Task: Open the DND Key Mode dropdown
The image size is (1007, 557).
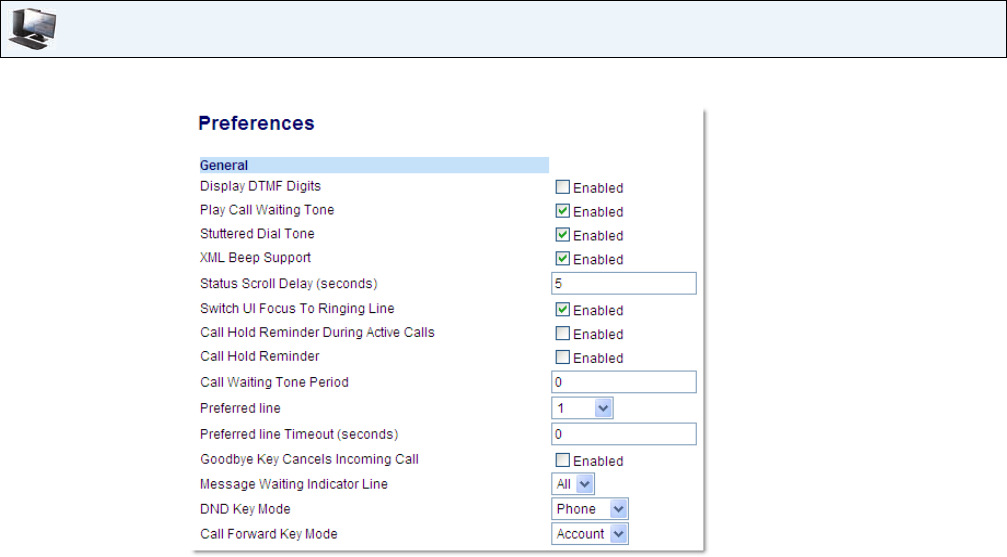Action: pyautogui.click(x=590, y=509)
